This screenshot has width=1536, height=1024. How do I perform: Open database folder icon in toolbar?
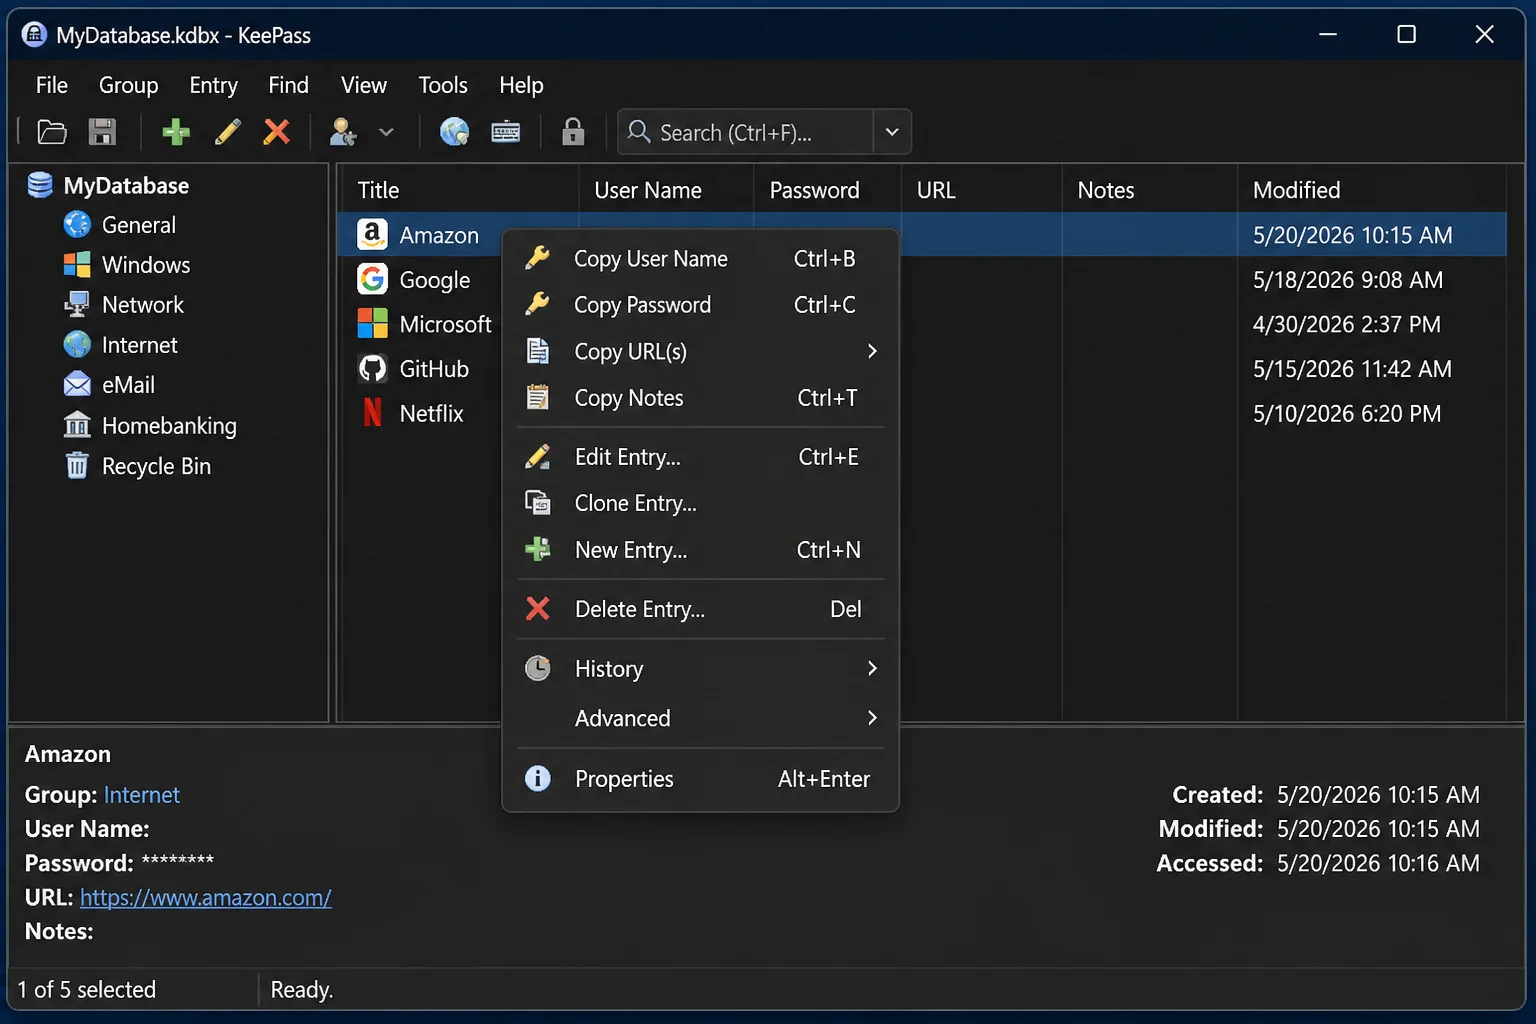(52, 132)
